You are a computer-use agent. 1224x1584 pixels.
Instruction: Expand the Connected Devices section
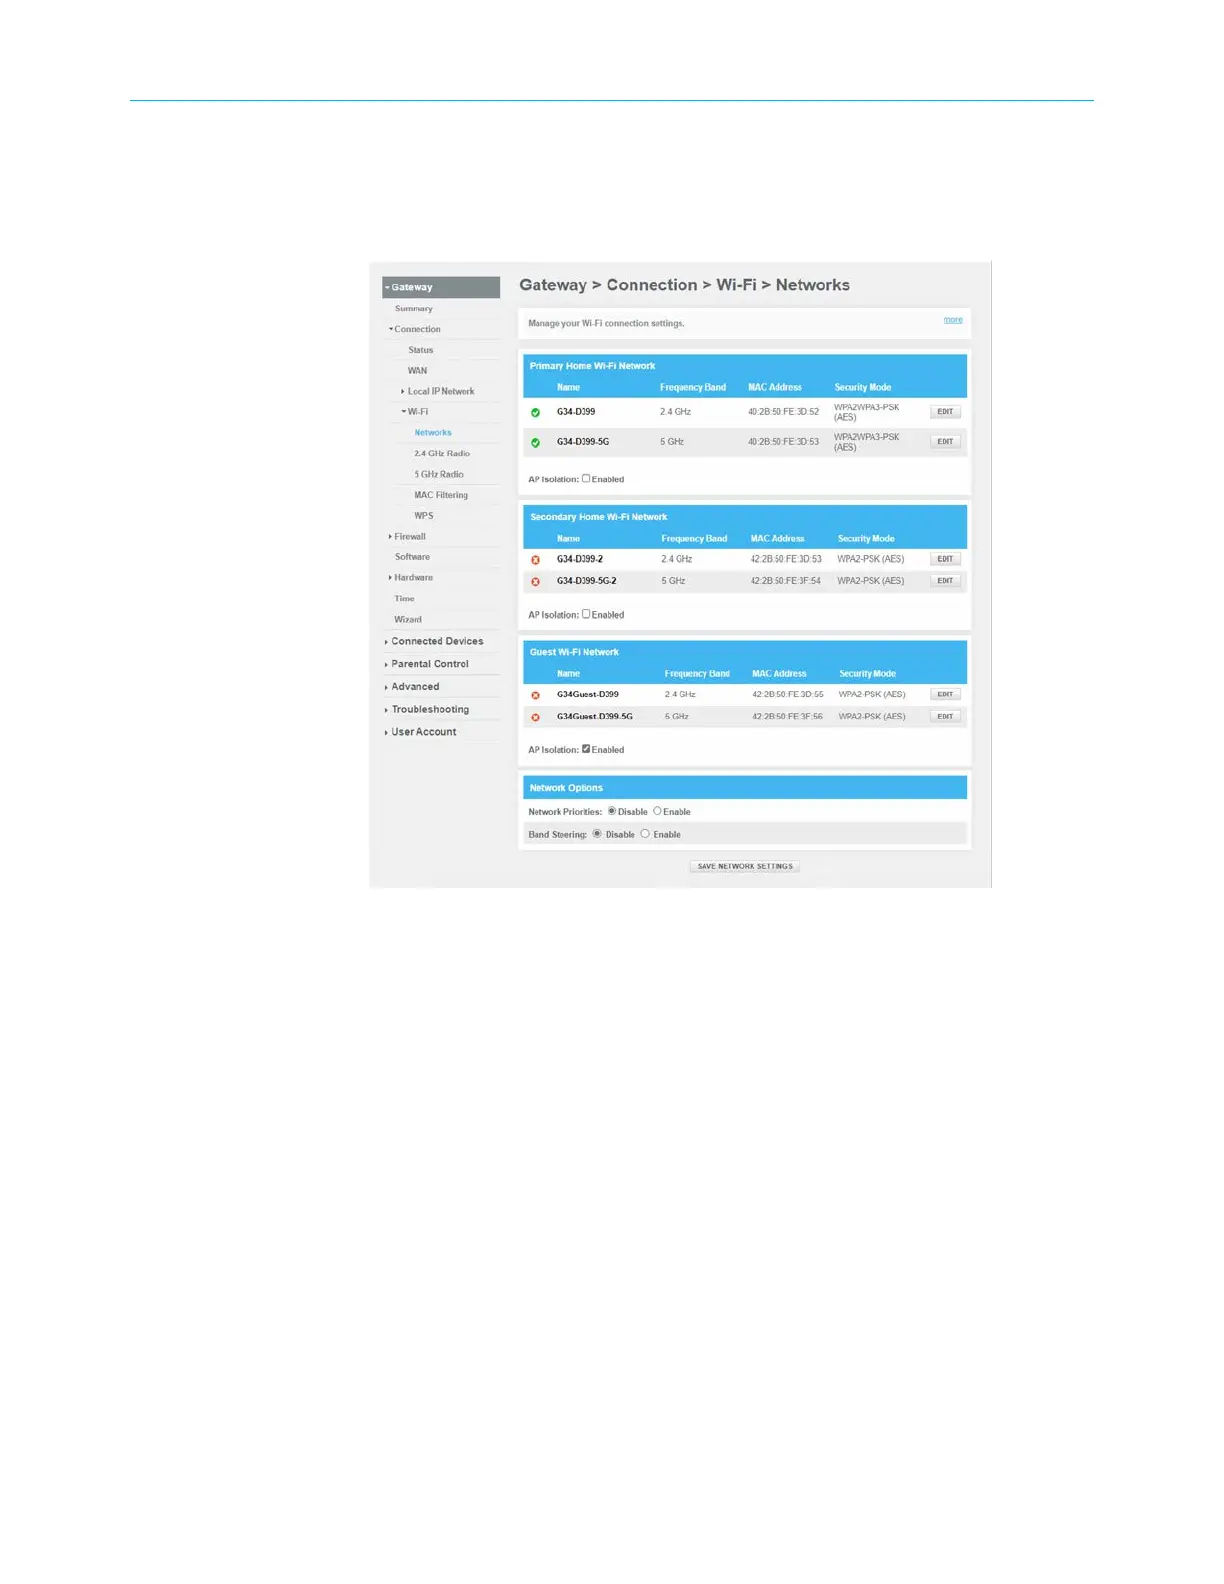[434, 641]
